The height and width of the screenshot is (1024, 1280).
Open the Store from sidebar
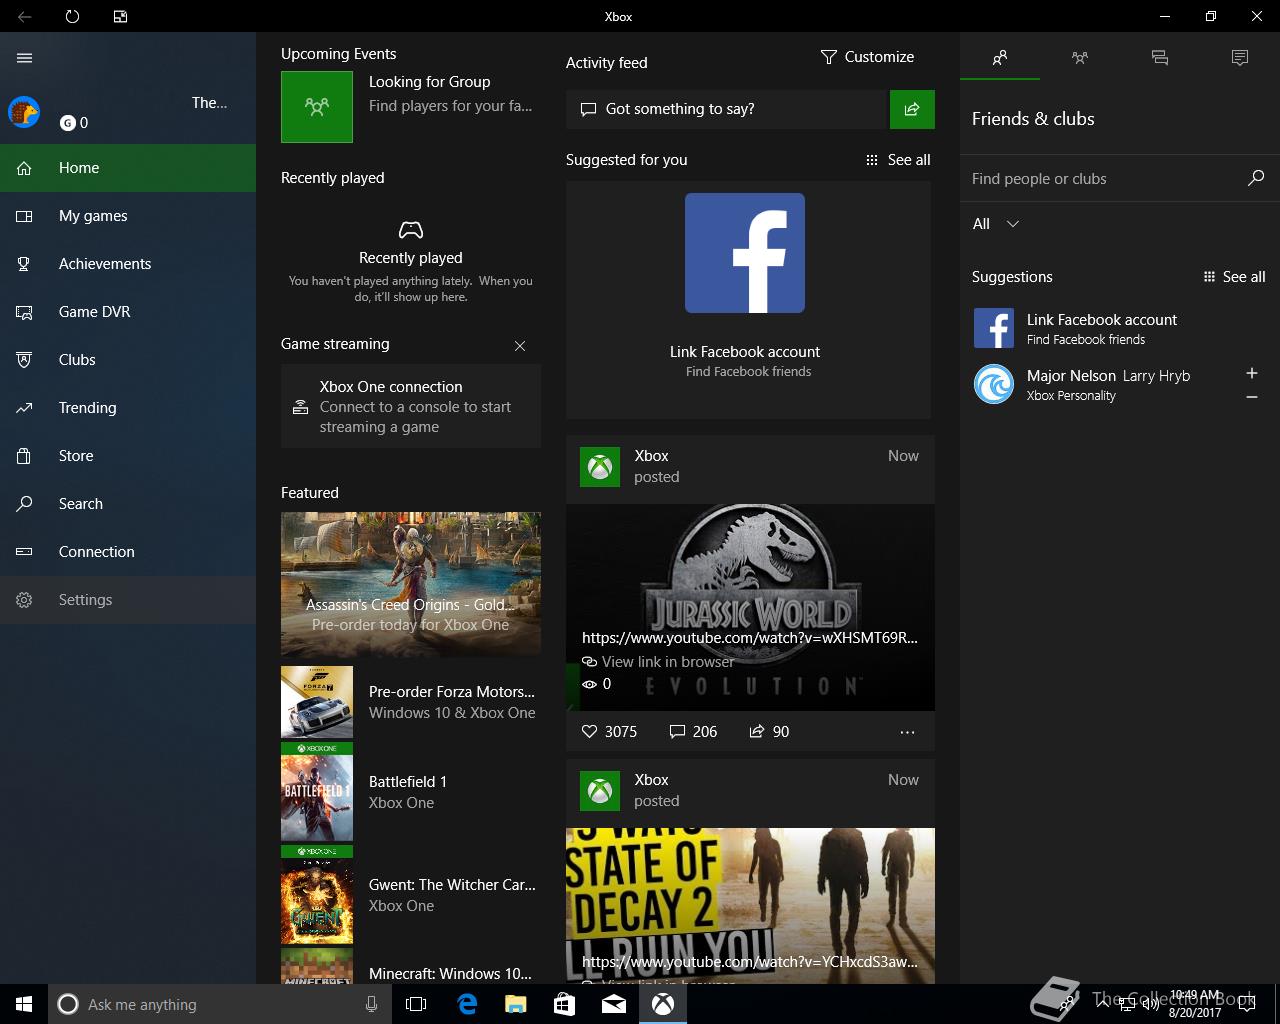(128, 456)
